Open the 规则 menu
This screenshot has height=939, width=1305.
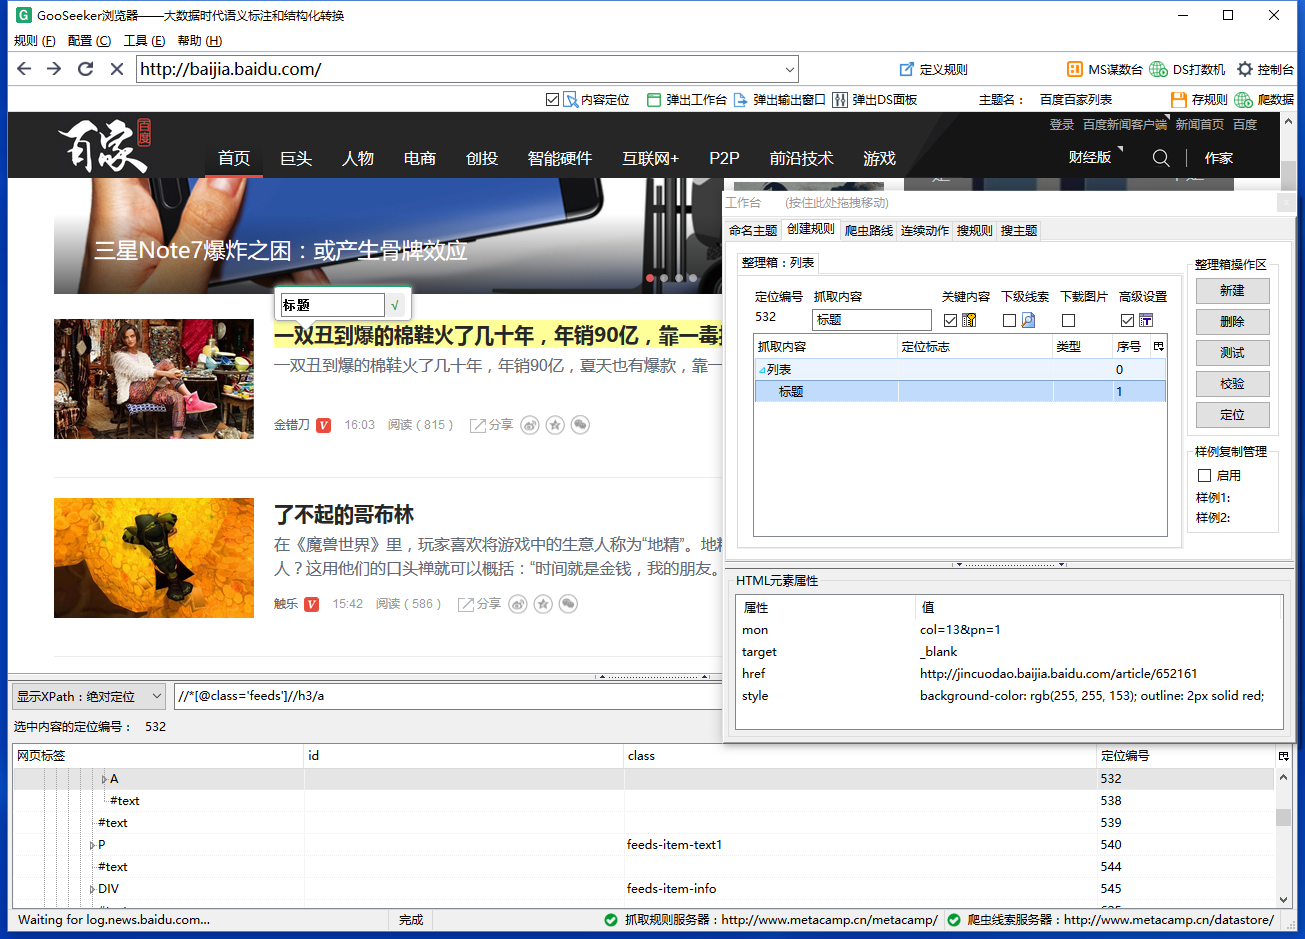35,41
